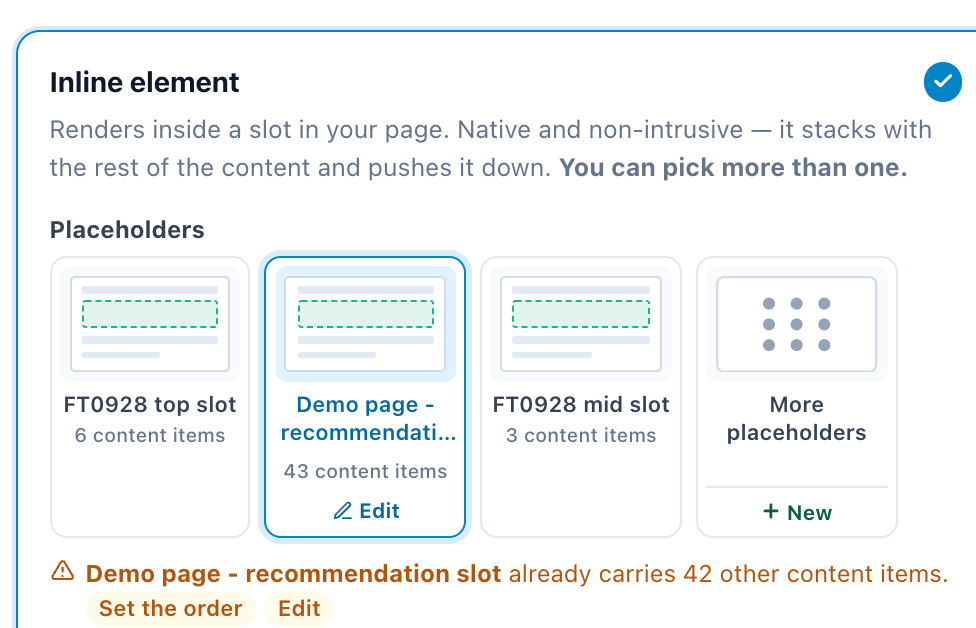Image resolution: width=976 pixels, height=628 pixels.
Task: Select the FT0928 mid slot placeholder card
Action: 581,397
